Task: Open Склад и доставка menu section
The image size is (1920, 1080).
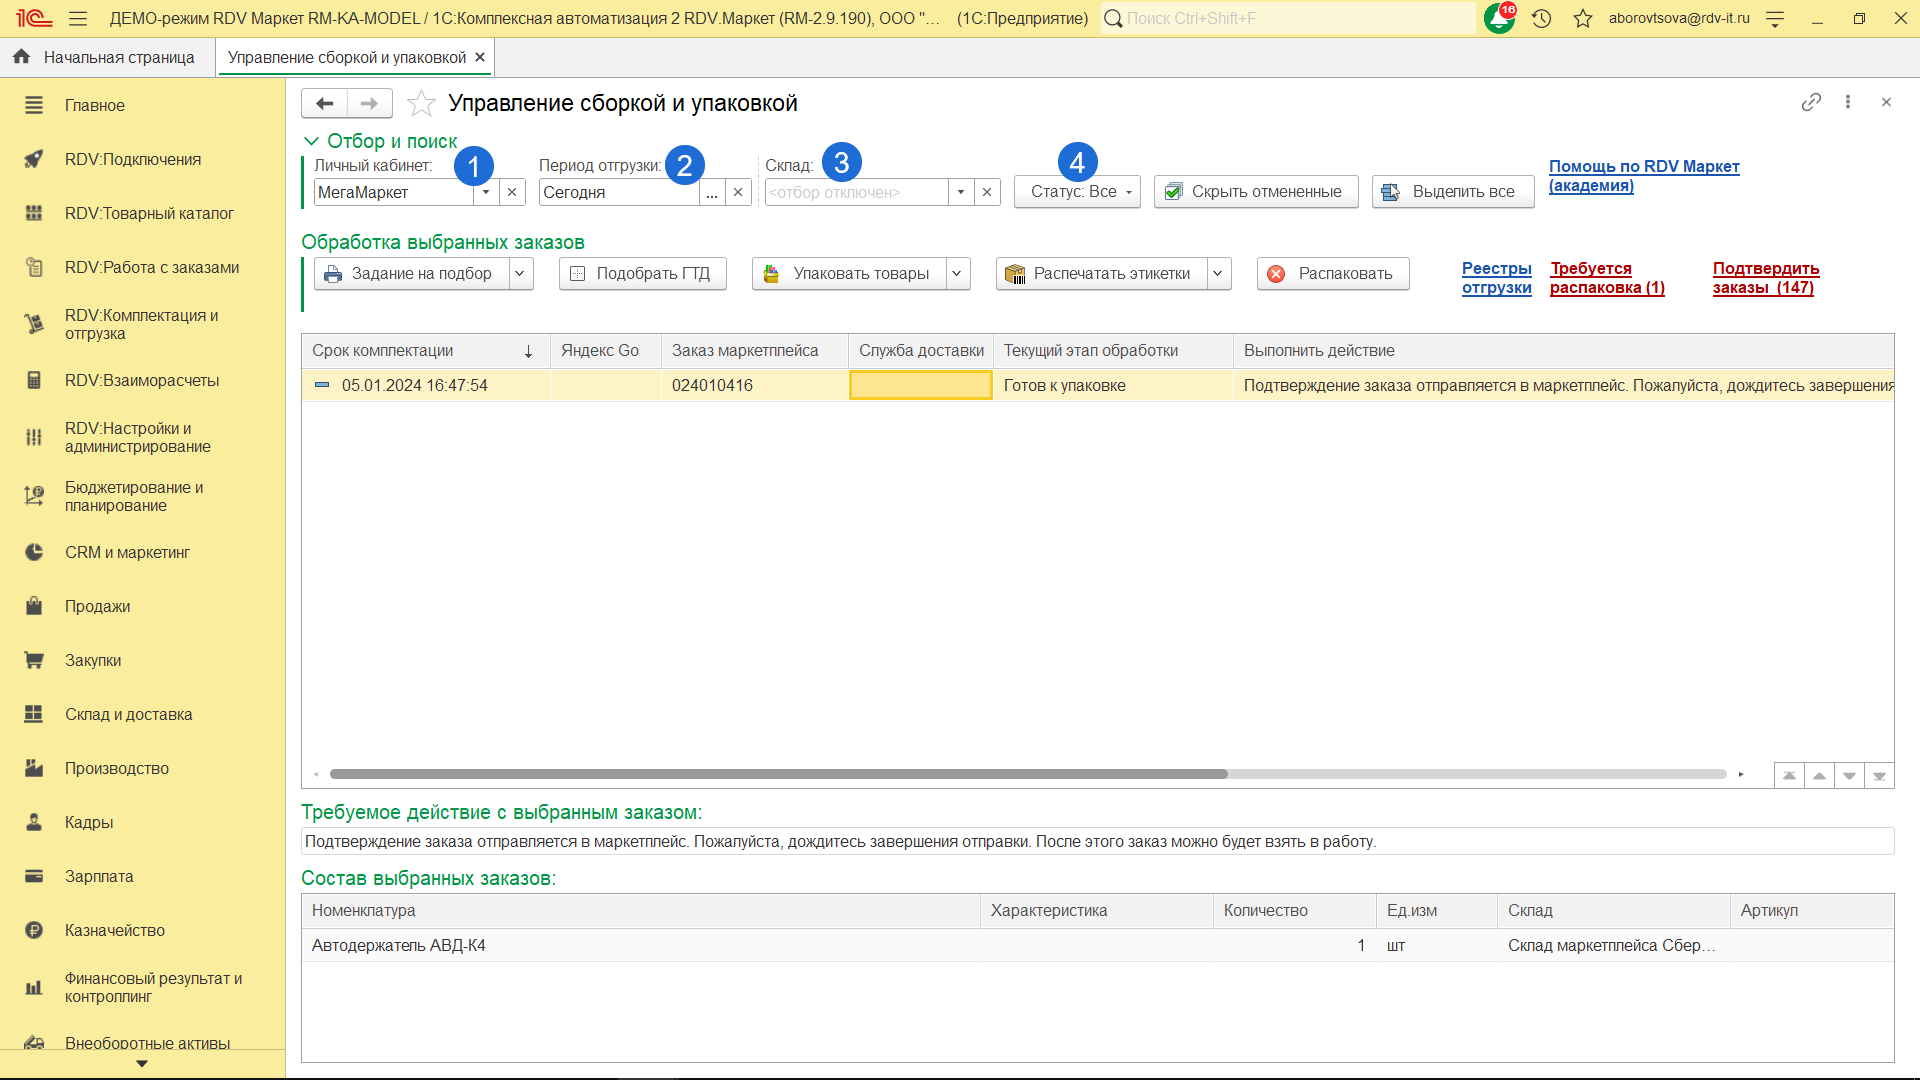Action: click(128, 714)
